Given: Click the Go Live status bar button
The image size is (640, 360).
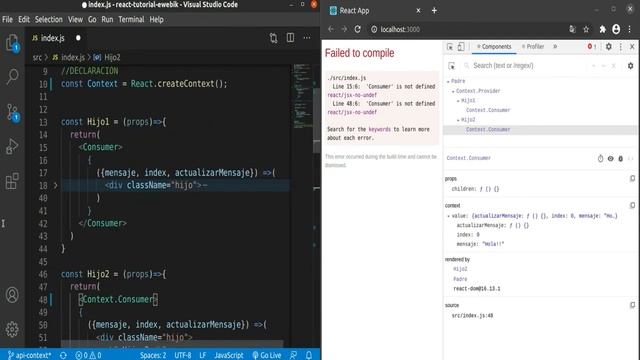Looking at the screenshot, I should (x=267, y=355).
